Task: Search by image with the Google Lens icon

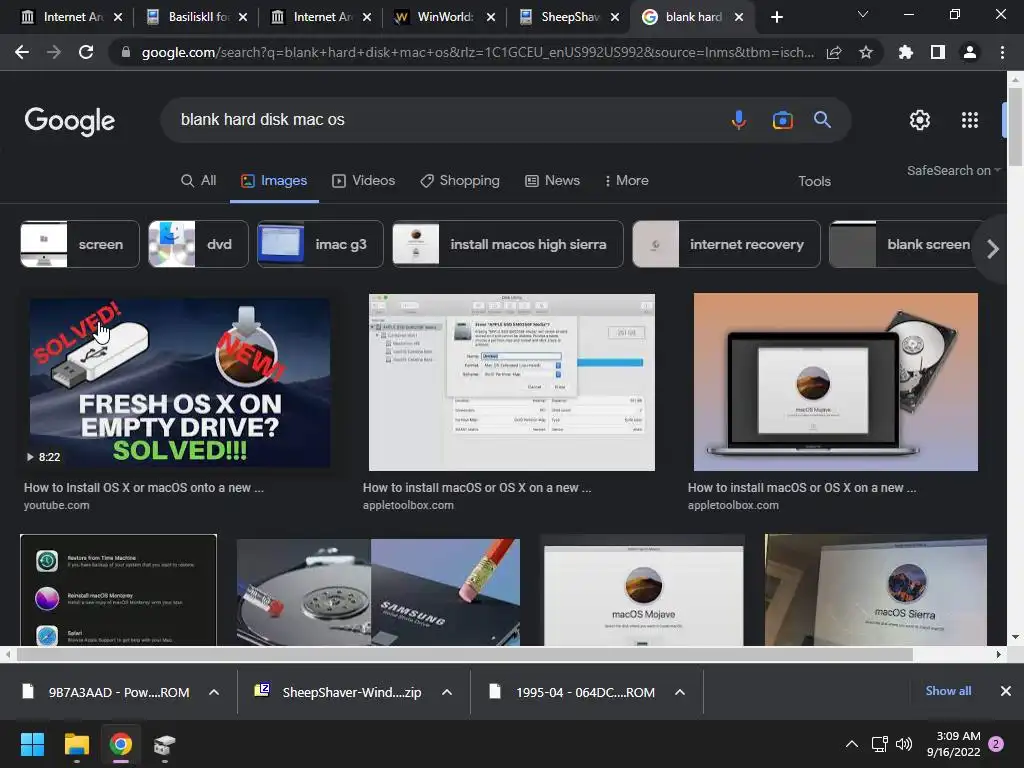Action: click(x=782, y=120)
